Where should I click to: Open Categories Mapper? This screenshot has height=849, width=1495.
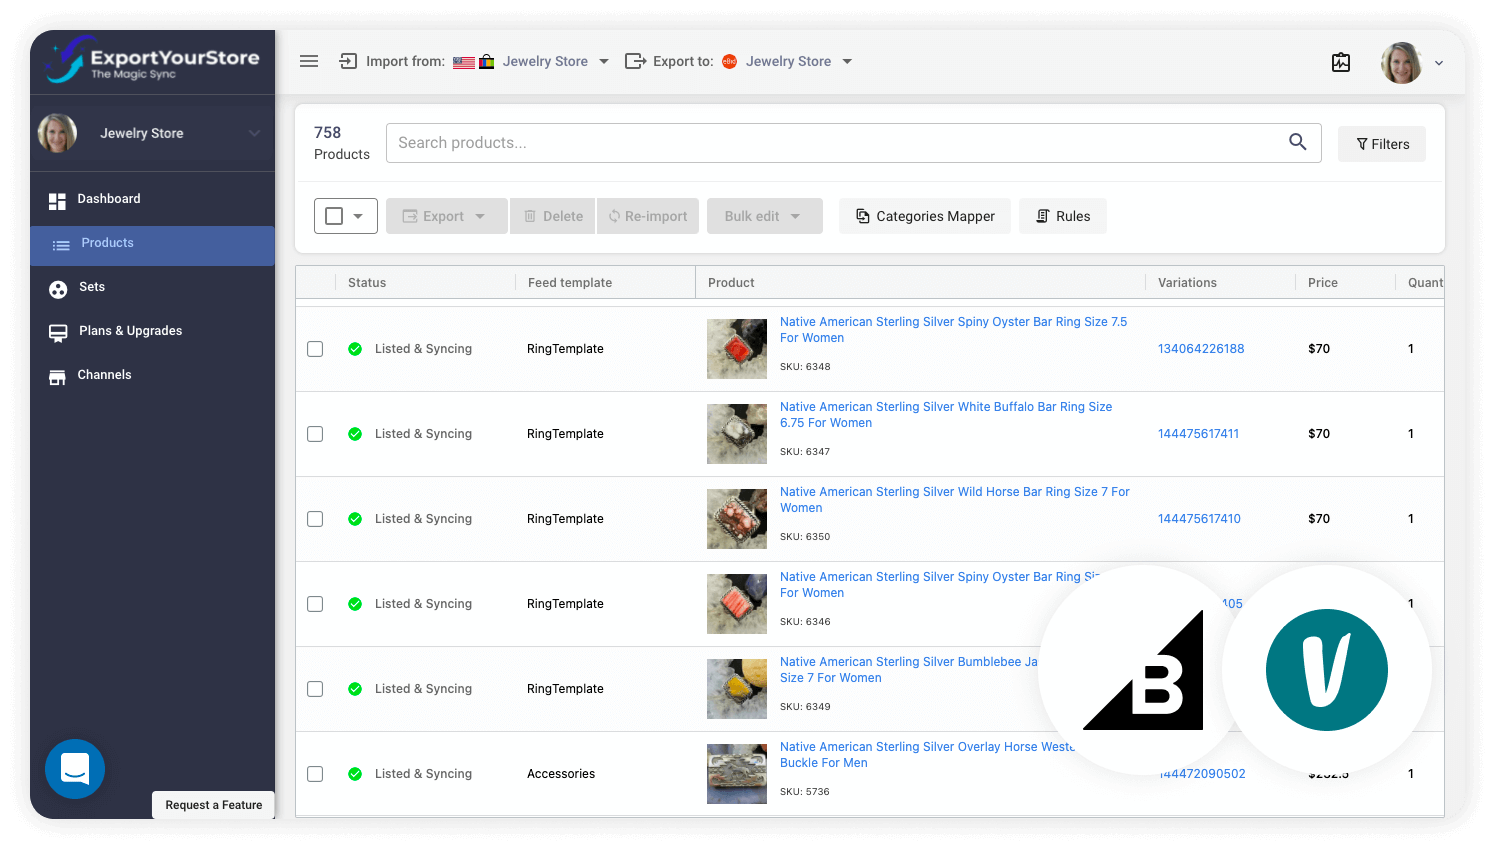925,216
